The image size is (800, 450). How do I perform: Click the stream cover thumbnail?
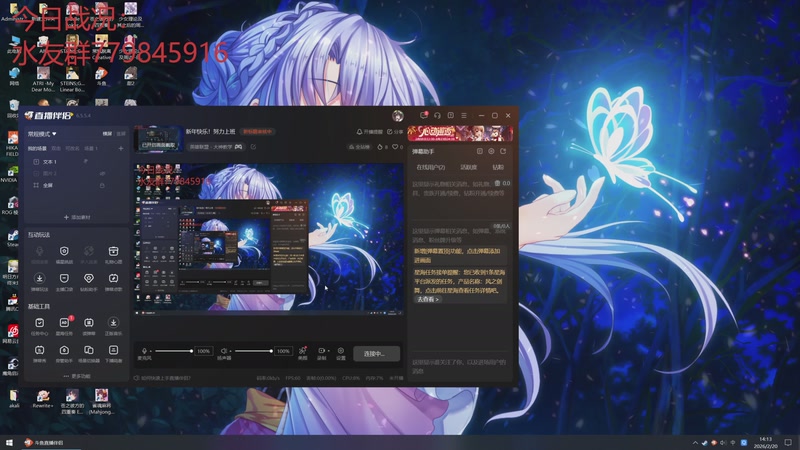158,139
